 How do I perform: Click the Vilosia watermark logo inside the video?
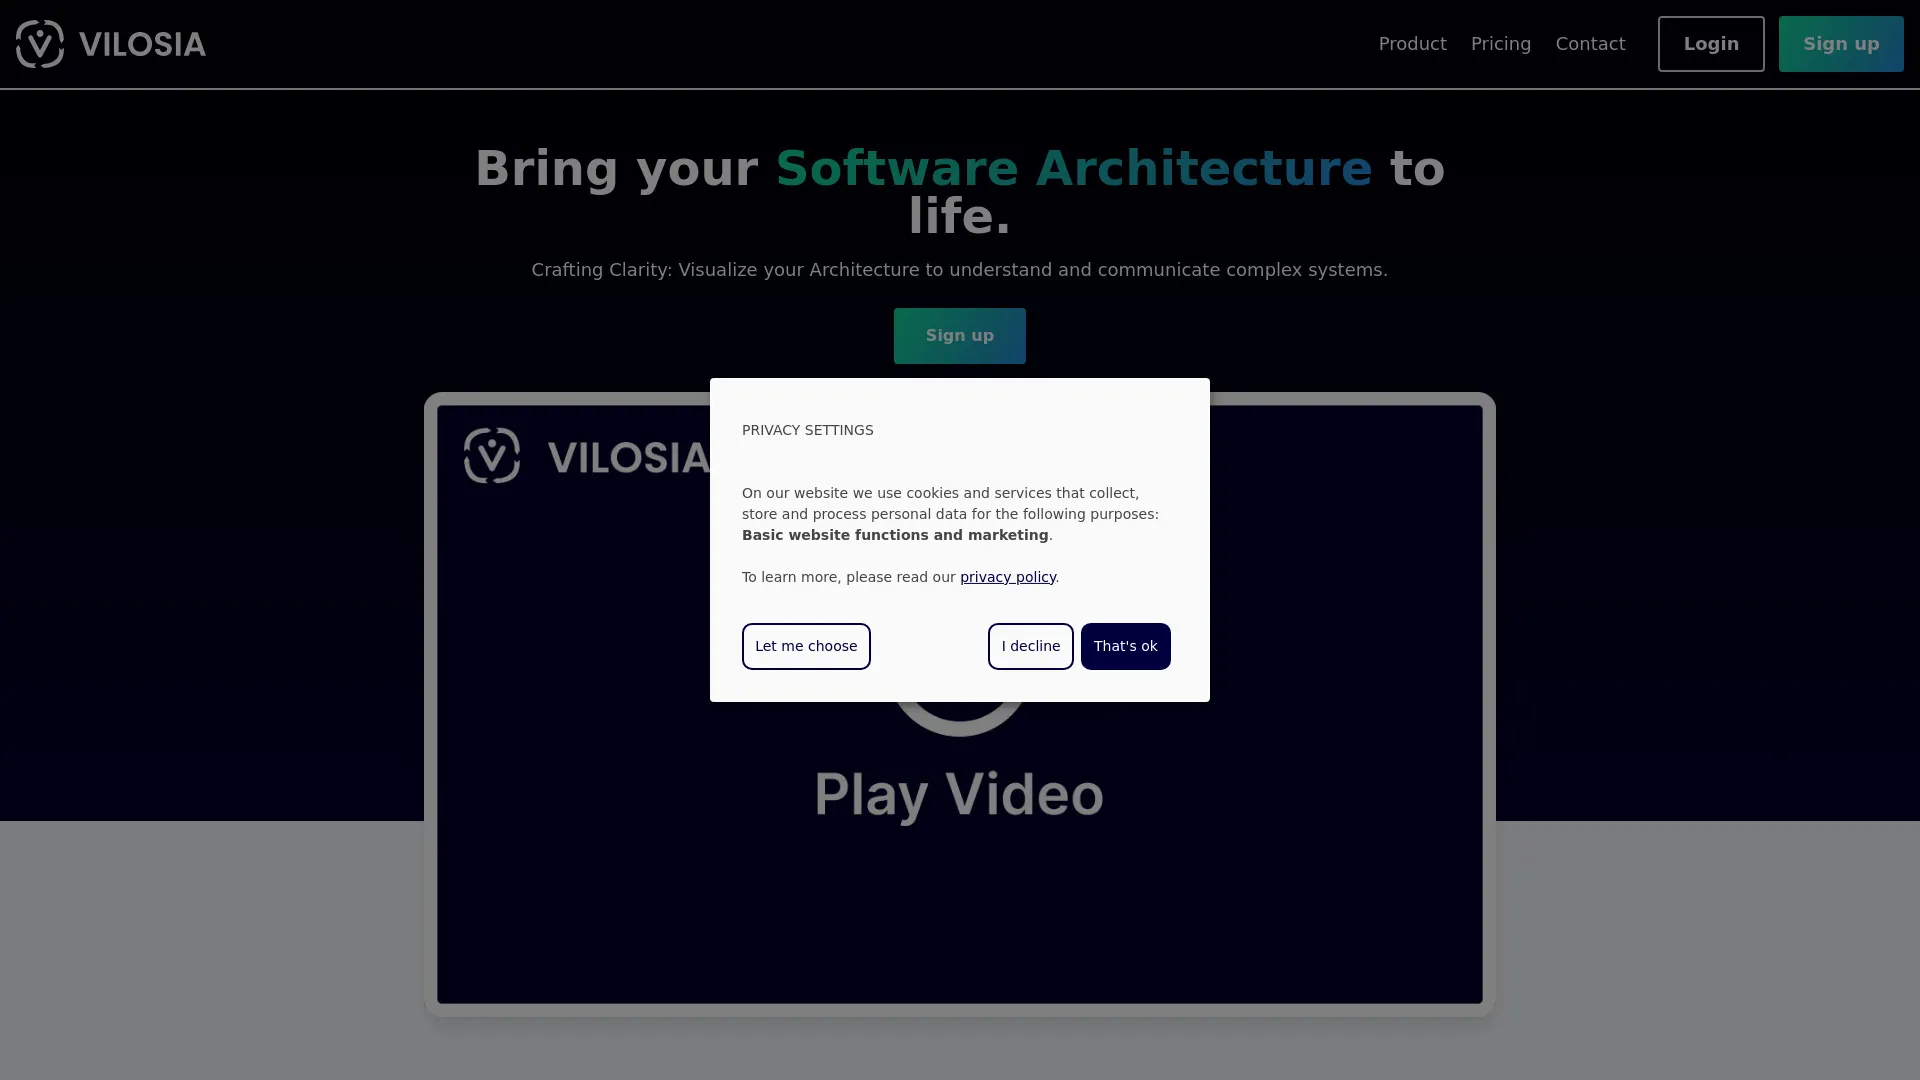[x=492, y=456]
